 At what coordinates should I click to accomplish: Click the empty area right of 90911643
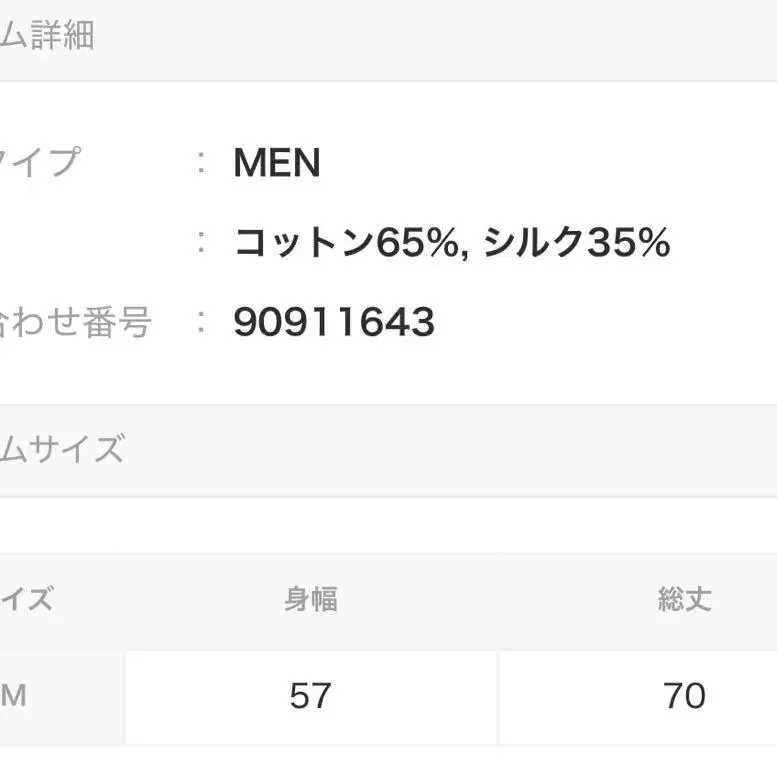click(x=600, y=322)
